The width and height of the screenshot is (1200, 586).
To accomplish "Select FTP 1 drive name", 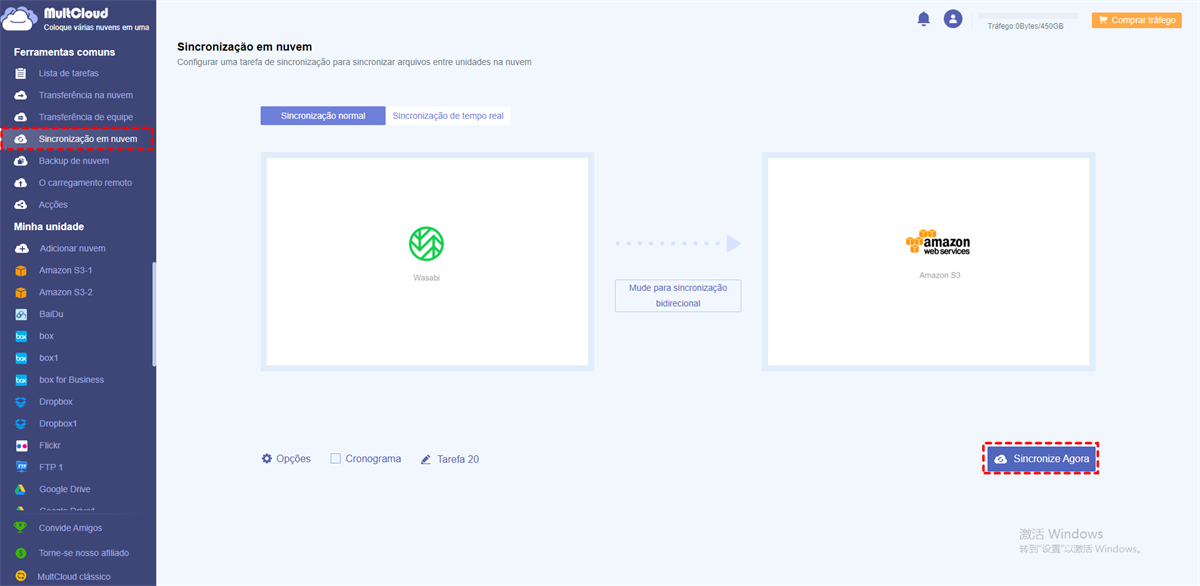I will point(51,467).
